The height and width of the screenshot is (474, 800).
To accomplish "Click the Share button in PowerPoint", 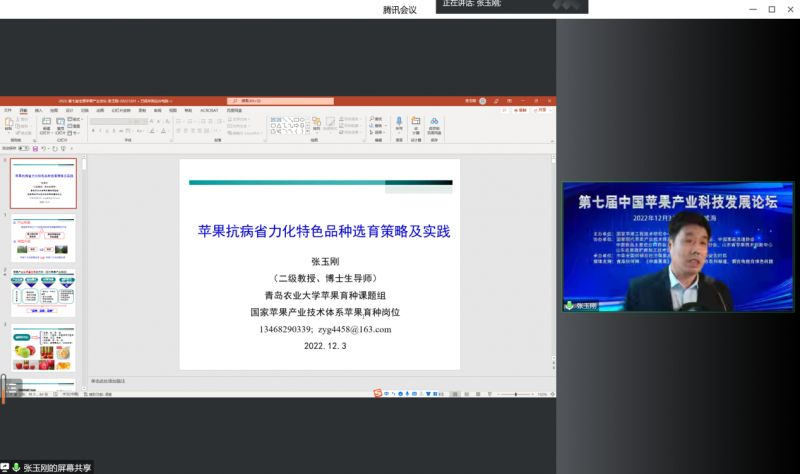I will click(541, 110).
